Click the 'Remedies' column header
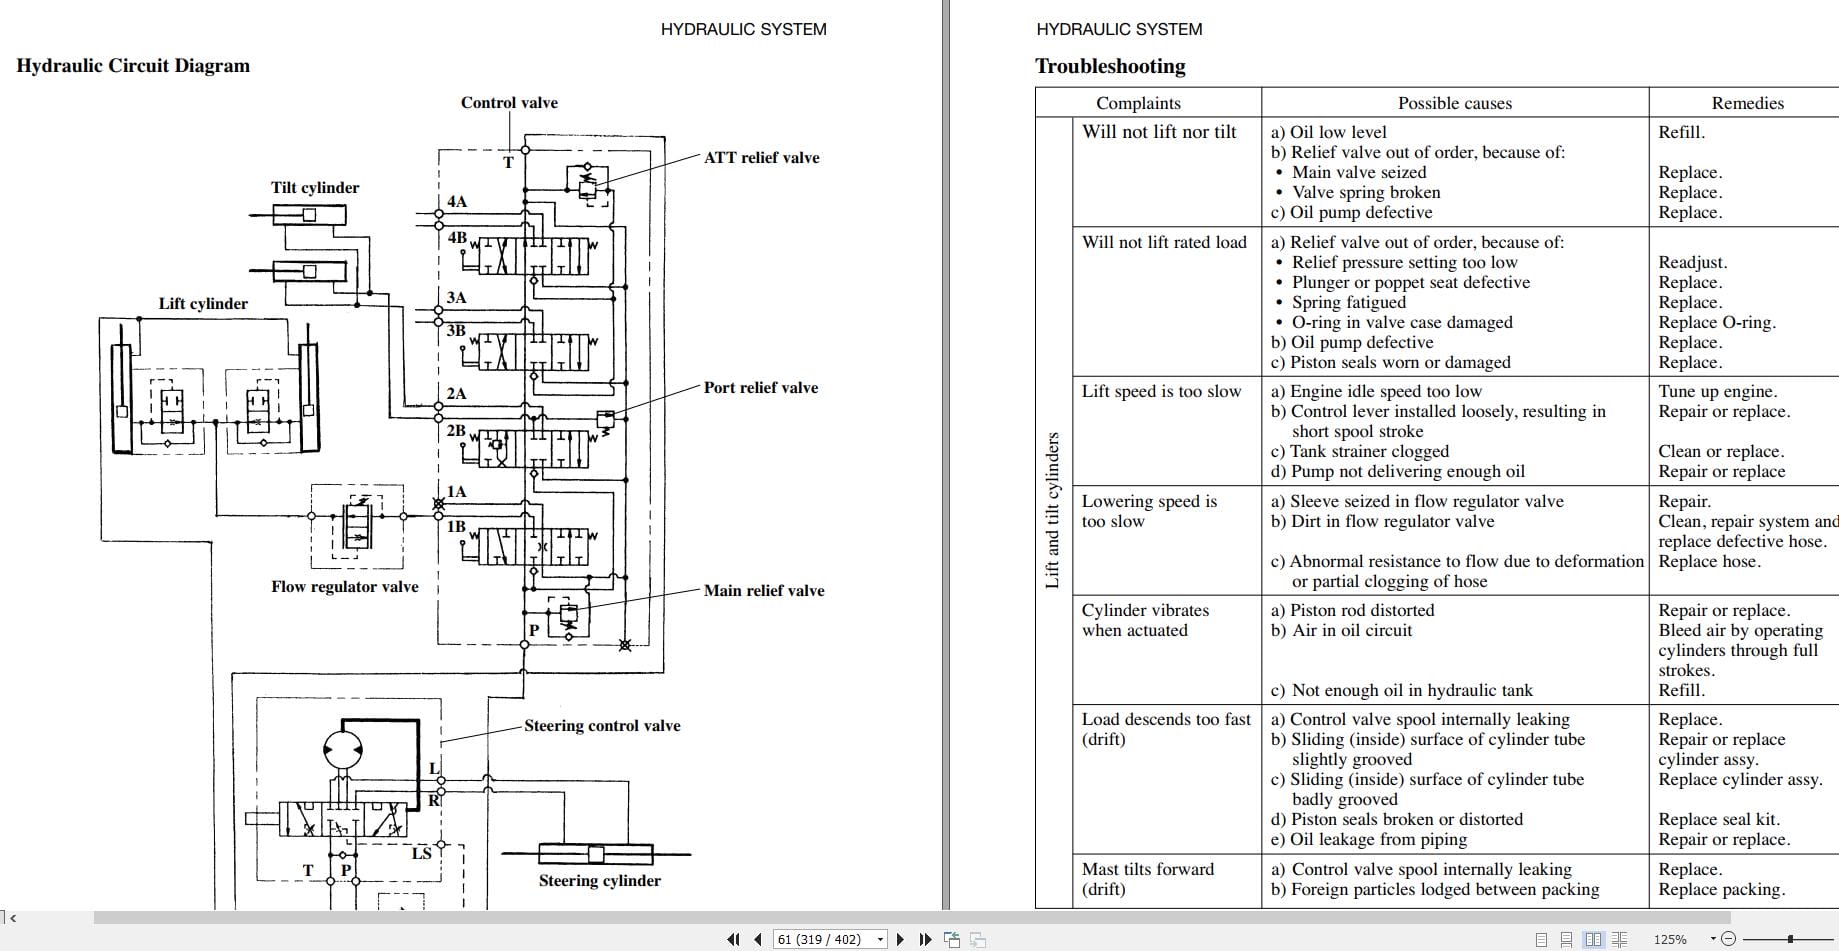The height and width of the screenshot is (951, 1839). point(1747,103)
